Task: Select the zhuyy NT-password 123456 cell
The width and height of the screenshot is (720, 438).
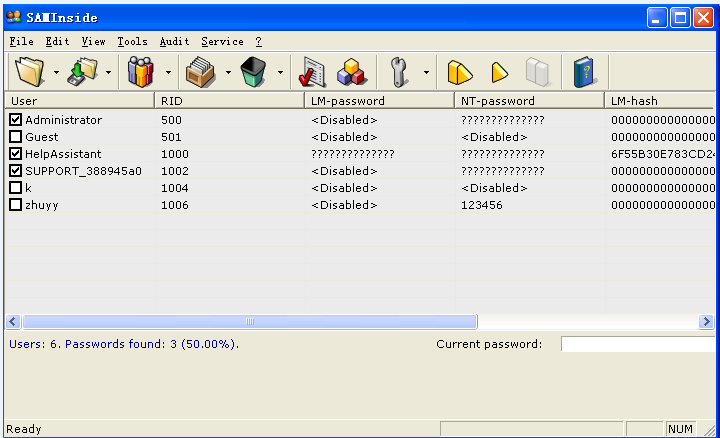Action: [x=482, y=205]
